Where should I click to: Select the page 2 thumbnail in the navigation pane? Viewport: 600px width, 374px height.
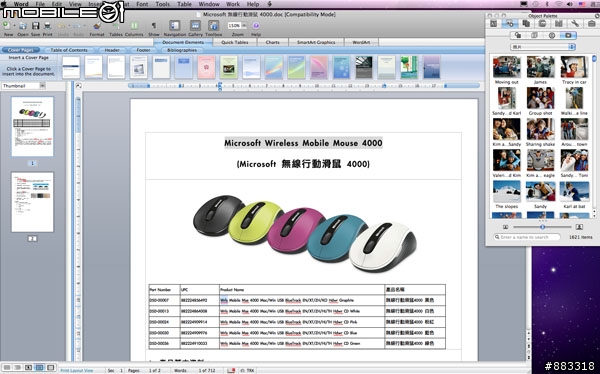tap(32, 202)
